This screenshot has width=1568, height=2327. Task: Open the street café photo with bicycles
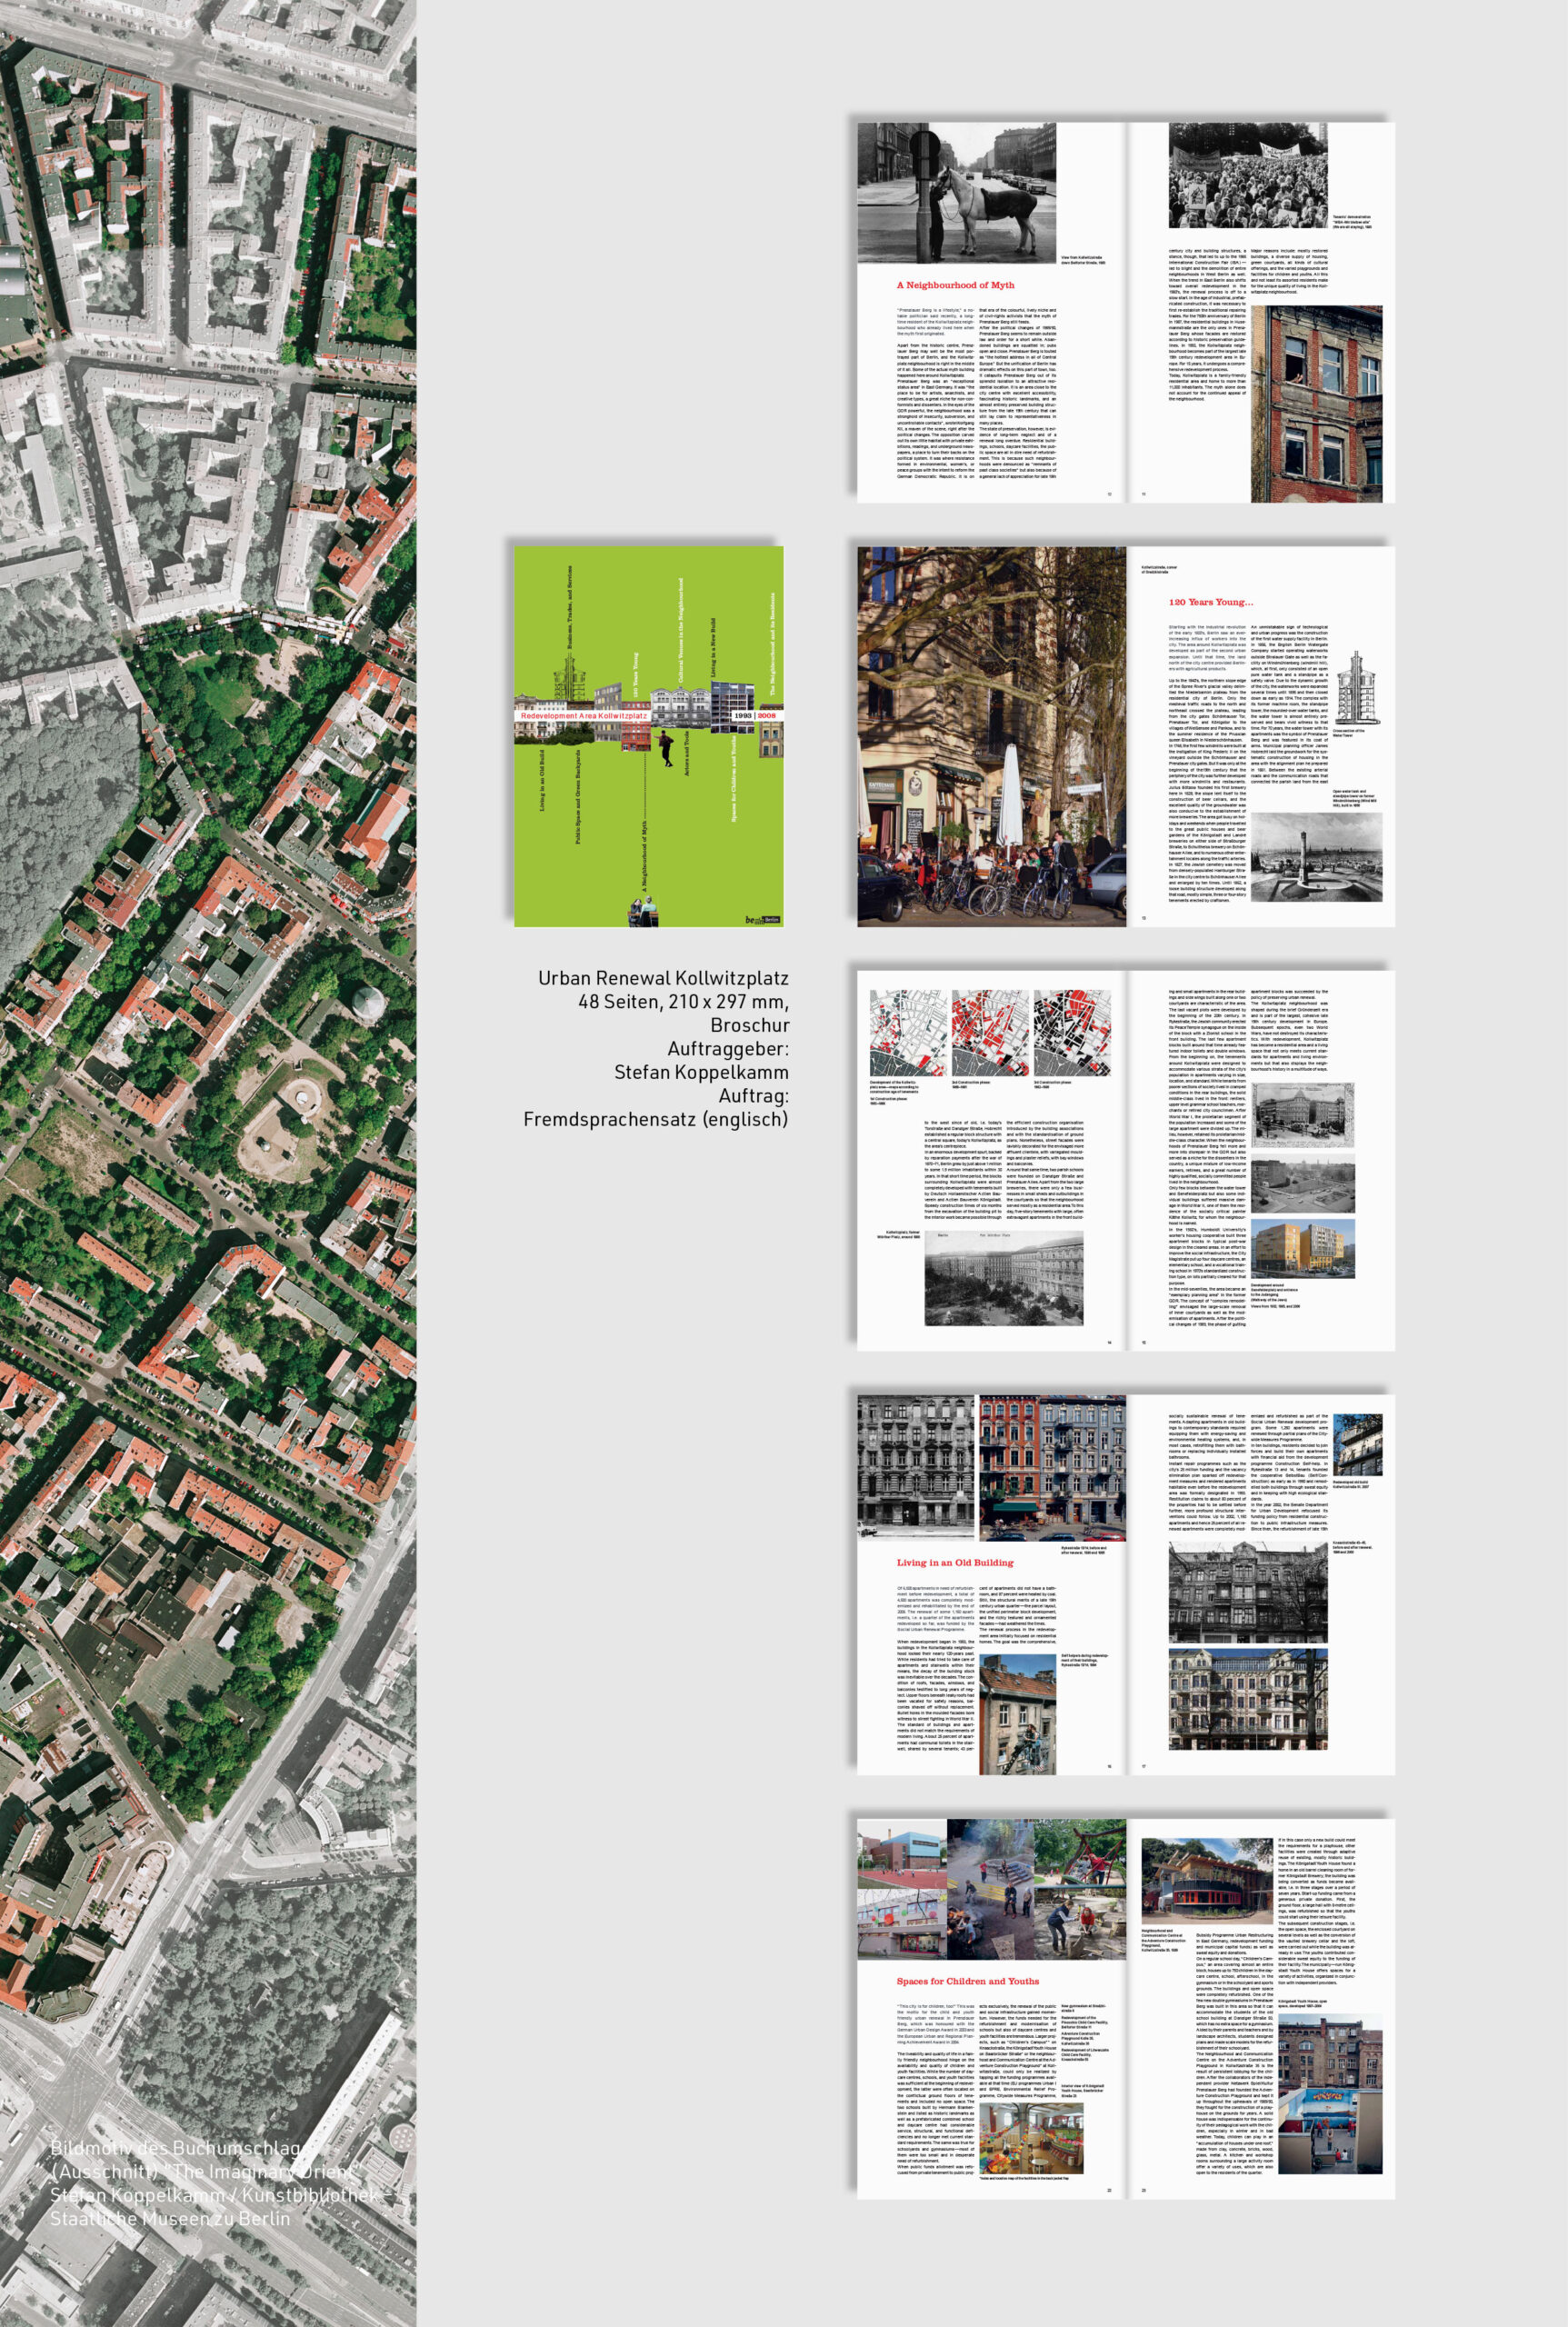(x=991, y=736)
